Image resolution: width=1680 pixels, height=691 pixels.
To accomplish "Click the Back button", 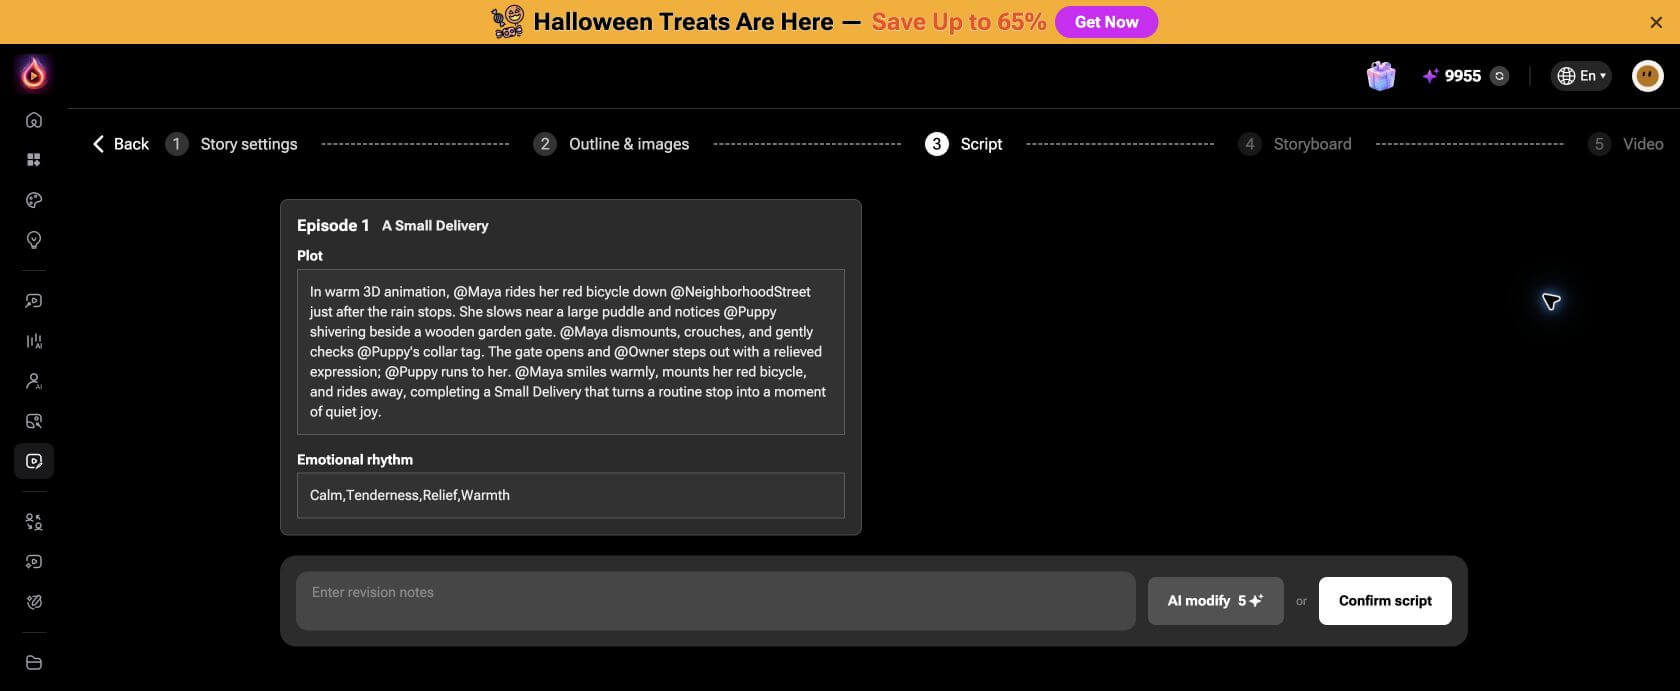I will 121,144.
